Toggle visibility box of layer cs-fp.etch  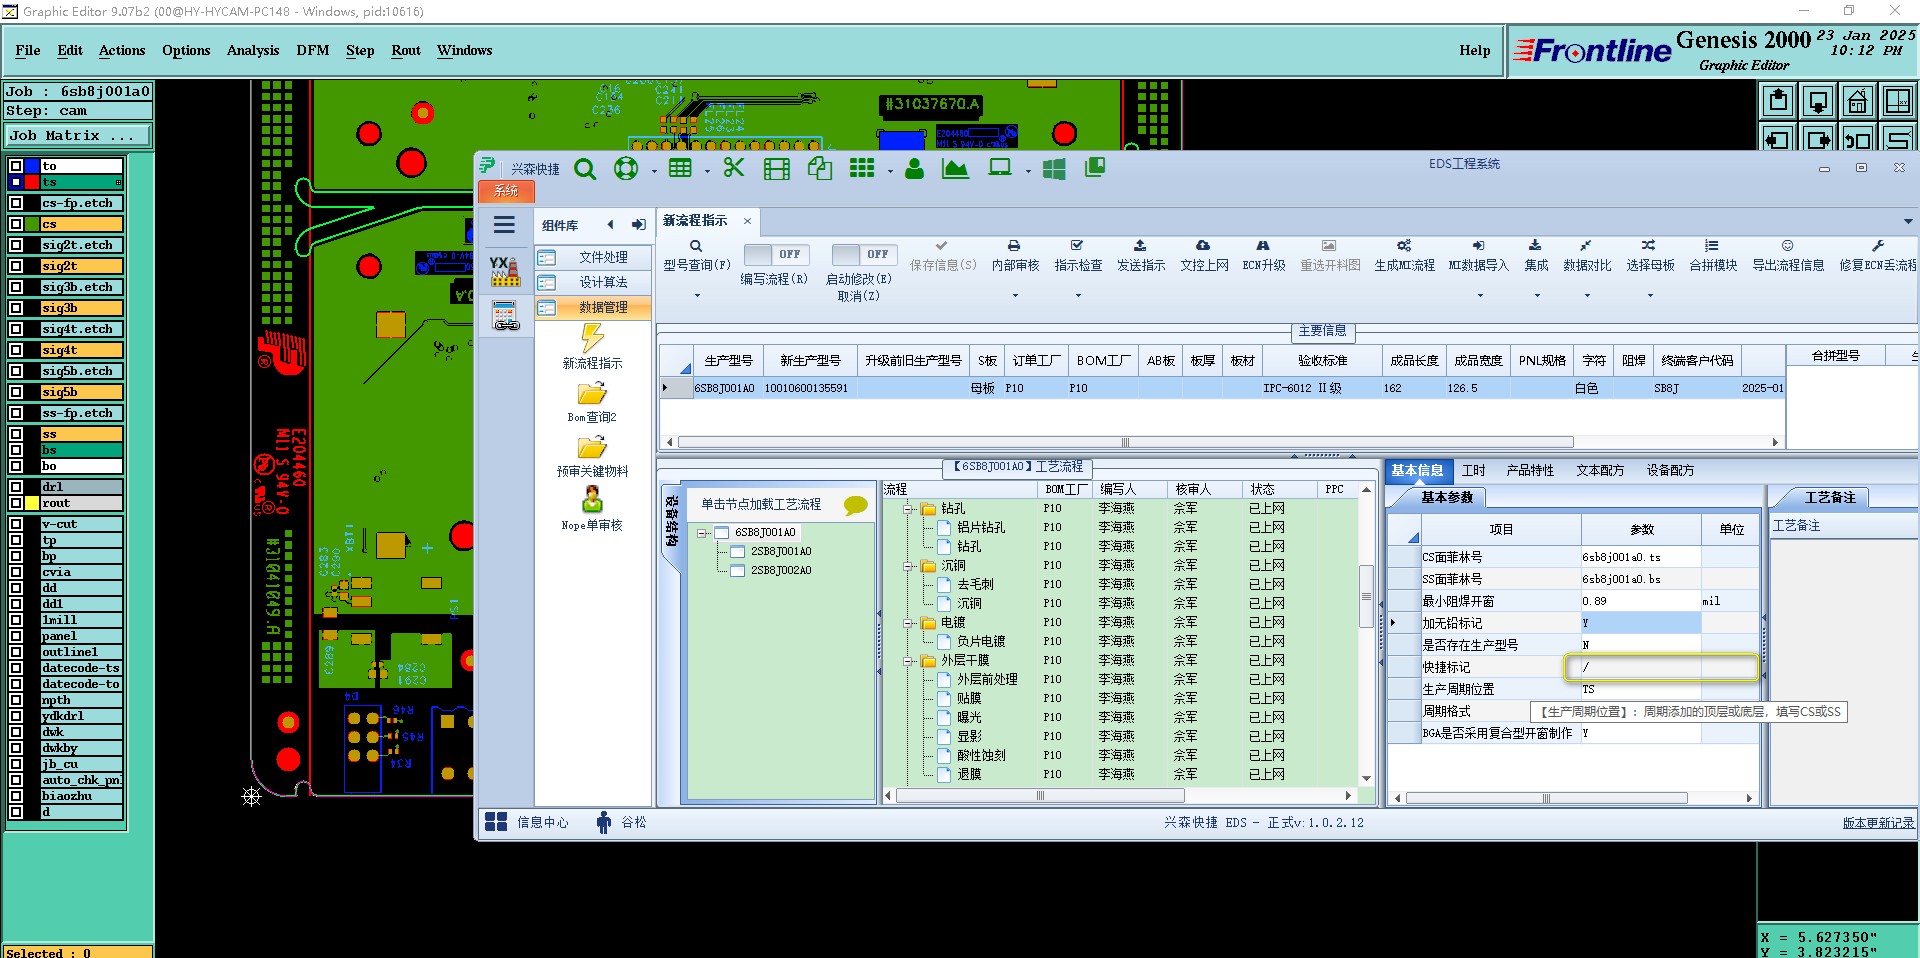(x=16, y=203)
